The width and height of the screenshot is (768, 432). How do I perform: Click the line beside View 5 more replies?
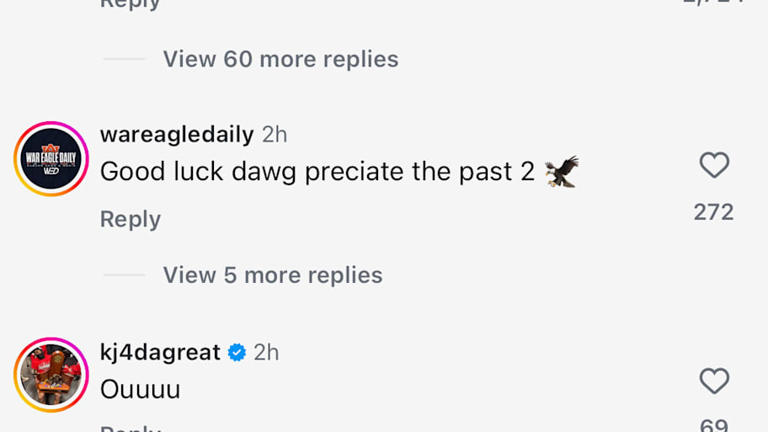click(x=124, y=275)
